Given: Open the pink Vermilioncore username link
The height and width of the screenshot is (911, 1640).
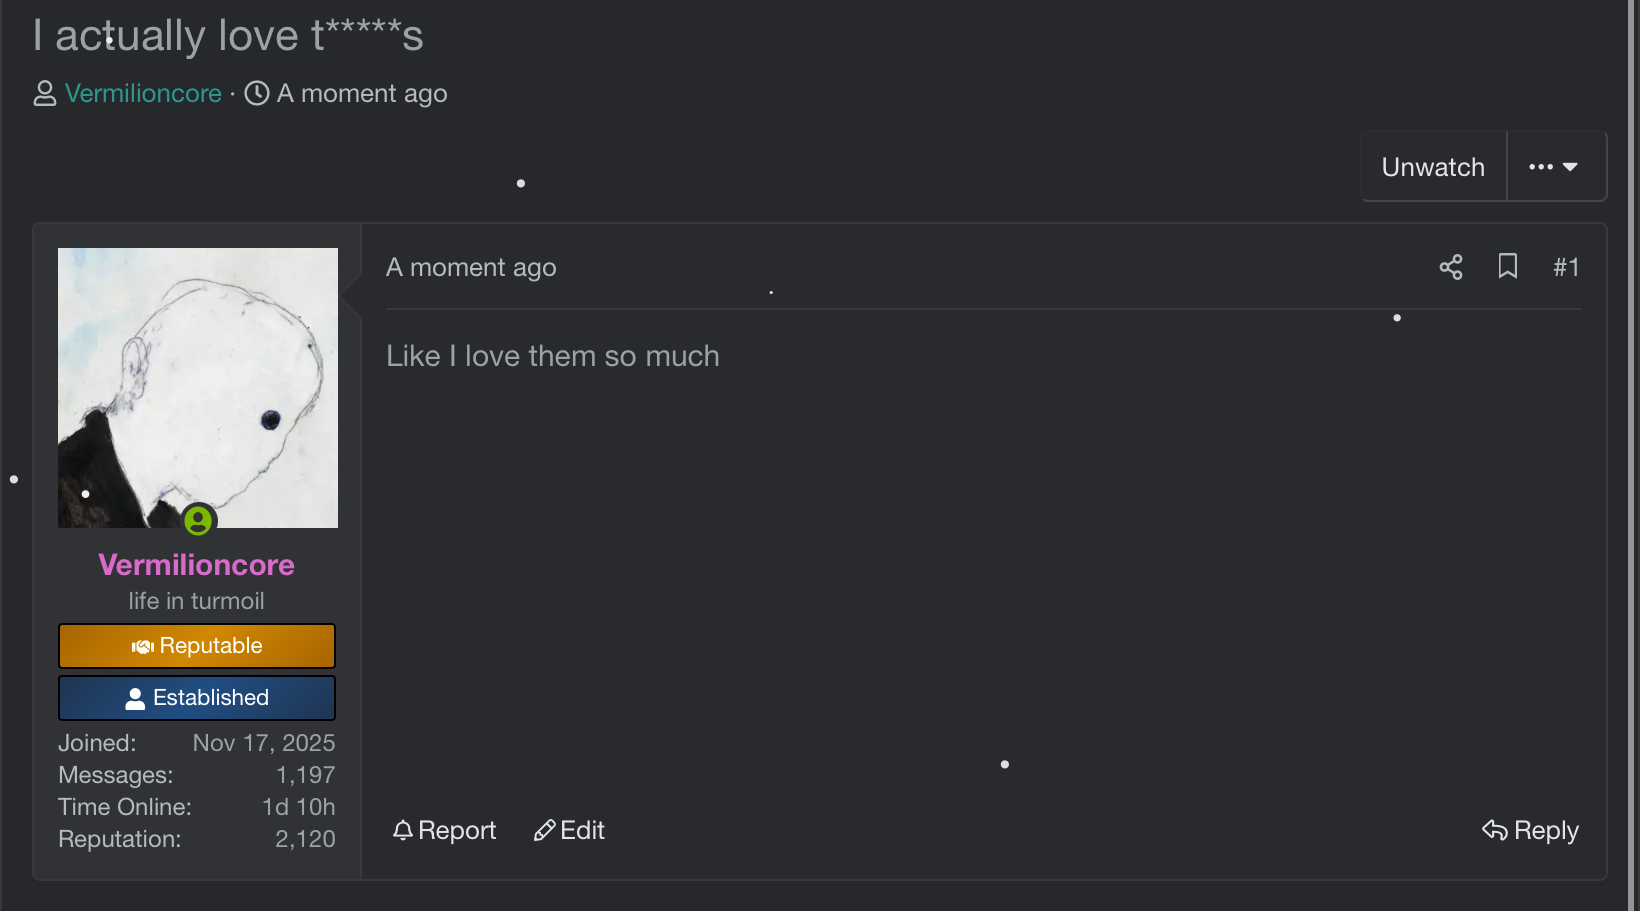Looking at the screenshot, I should pos(197,565).
